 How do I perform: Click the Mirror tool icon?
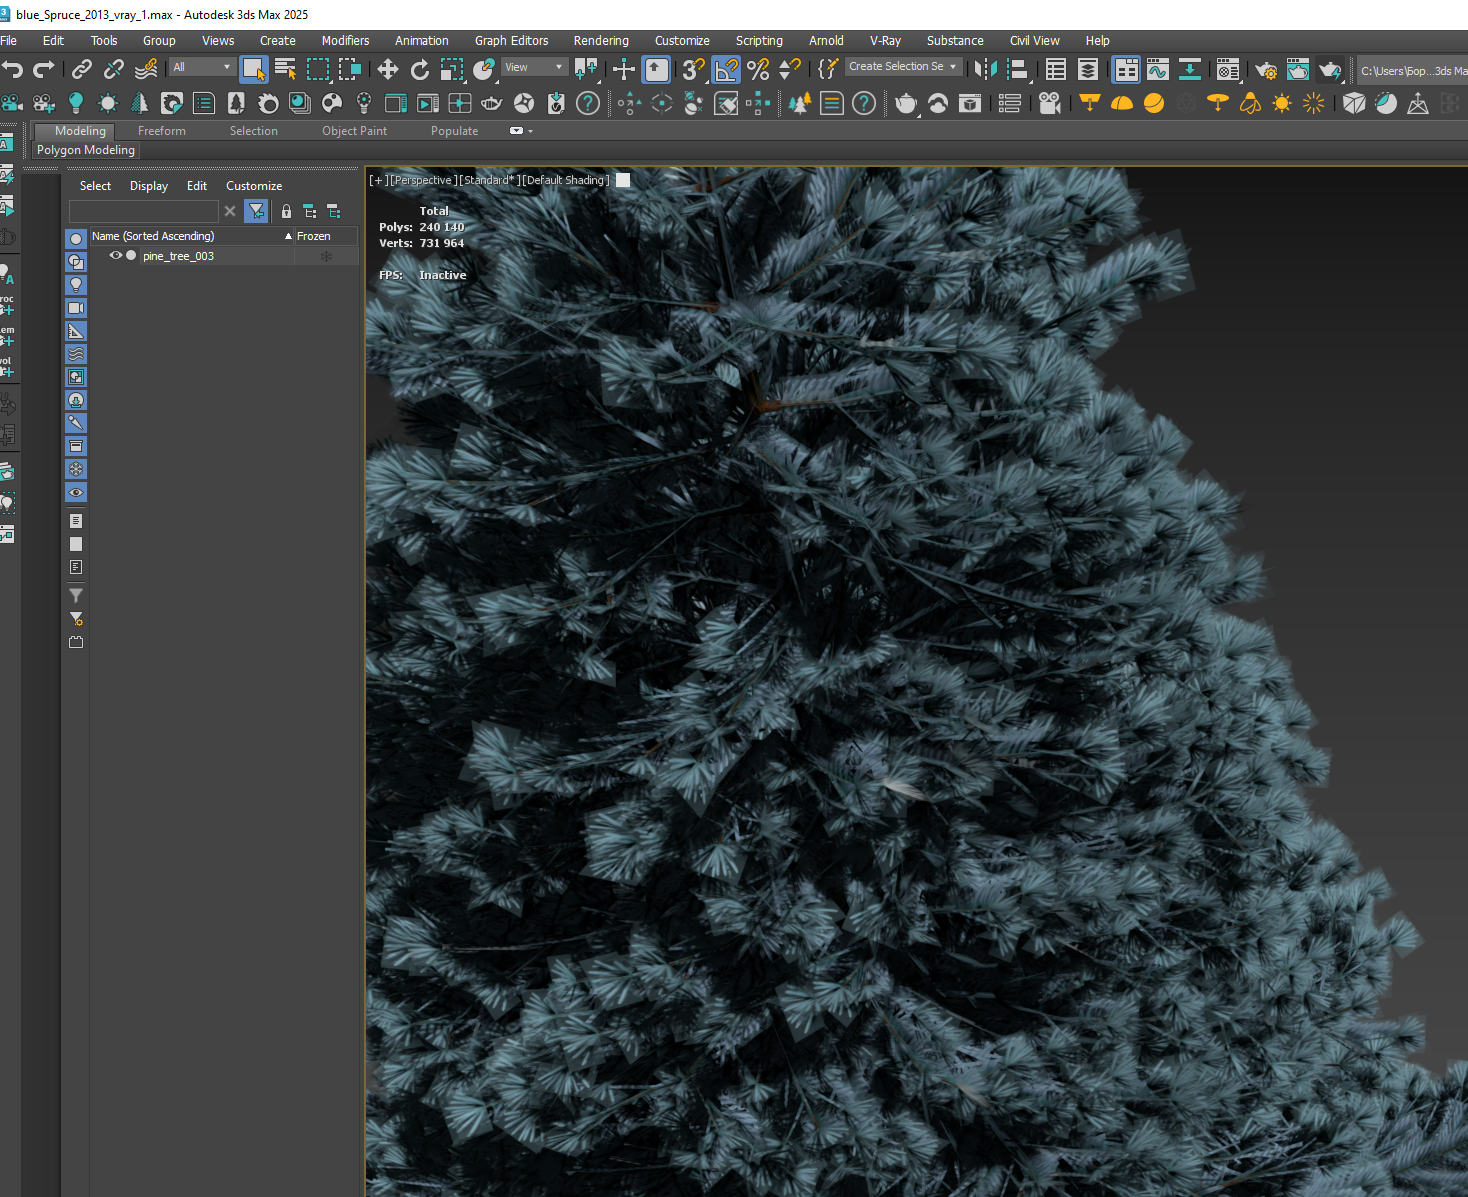point(985,69)
